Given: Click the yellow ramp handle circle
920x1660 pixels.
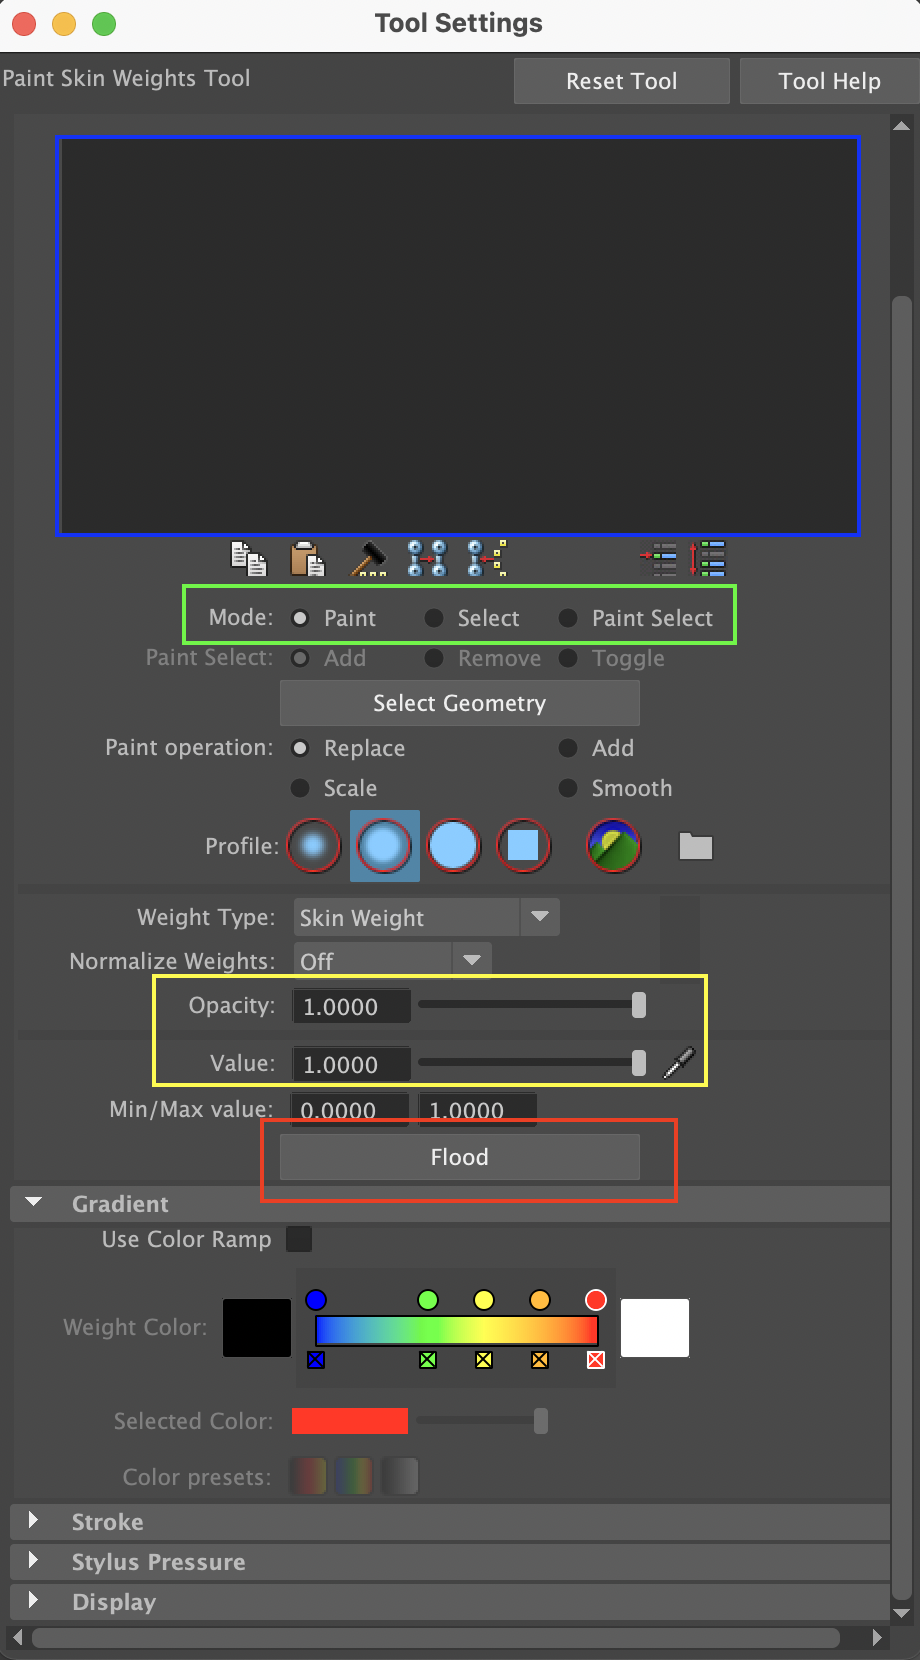Looking at the screenshot, I should pyautogui.click(x=484, y=1299).
